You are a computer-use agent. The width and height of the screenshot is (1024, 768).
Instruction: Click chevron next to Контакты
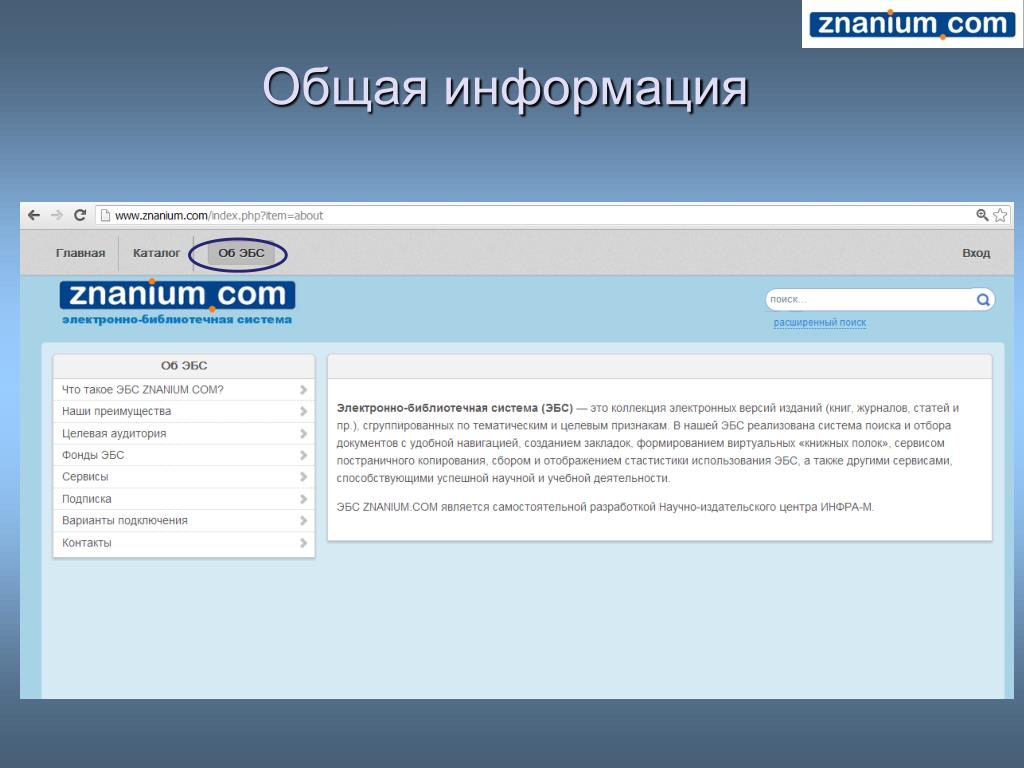point(303,543)
